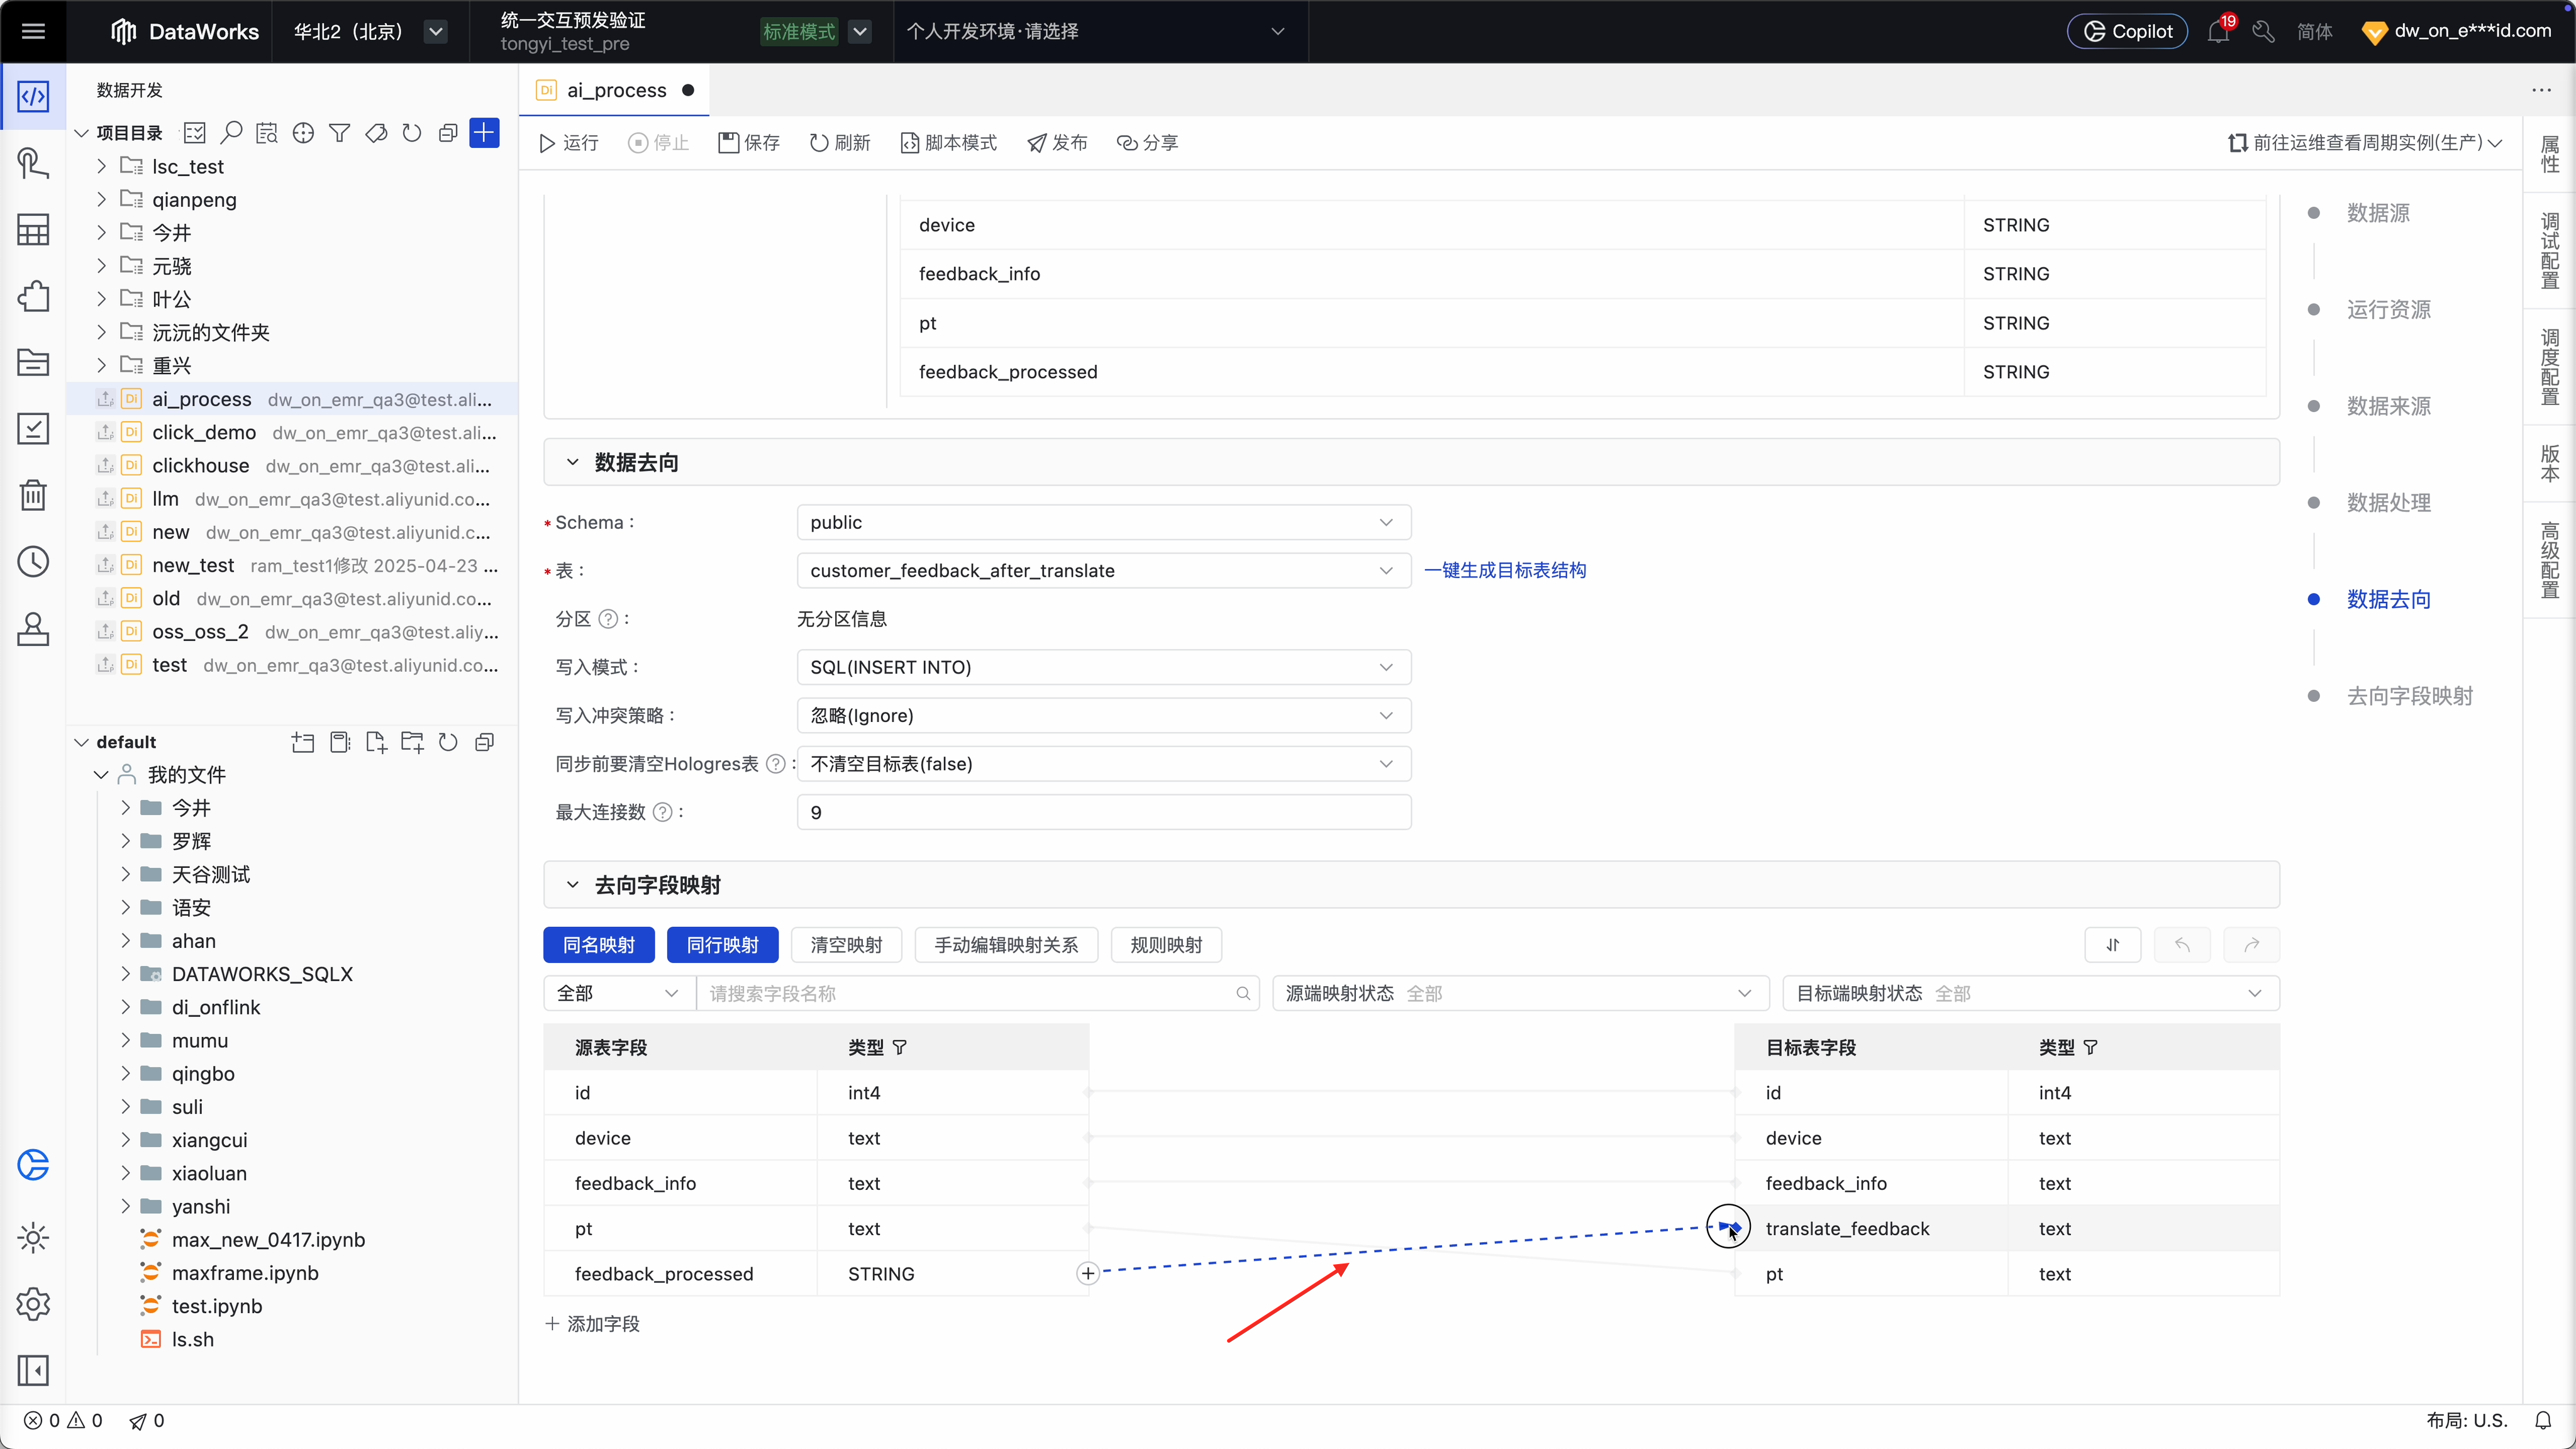Click the swap order icon above mapping table
The width and height of the screenshot is (2576, 1449).
tap(2112, 945)
